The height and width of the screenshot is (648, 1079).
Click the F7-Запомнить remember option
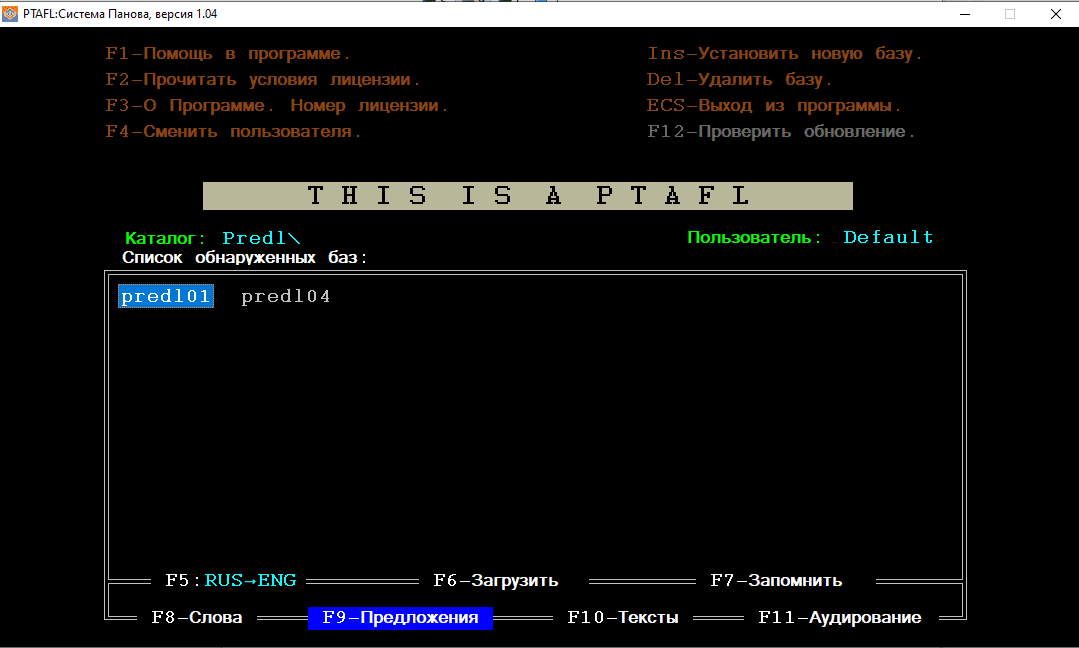point(776,581)
